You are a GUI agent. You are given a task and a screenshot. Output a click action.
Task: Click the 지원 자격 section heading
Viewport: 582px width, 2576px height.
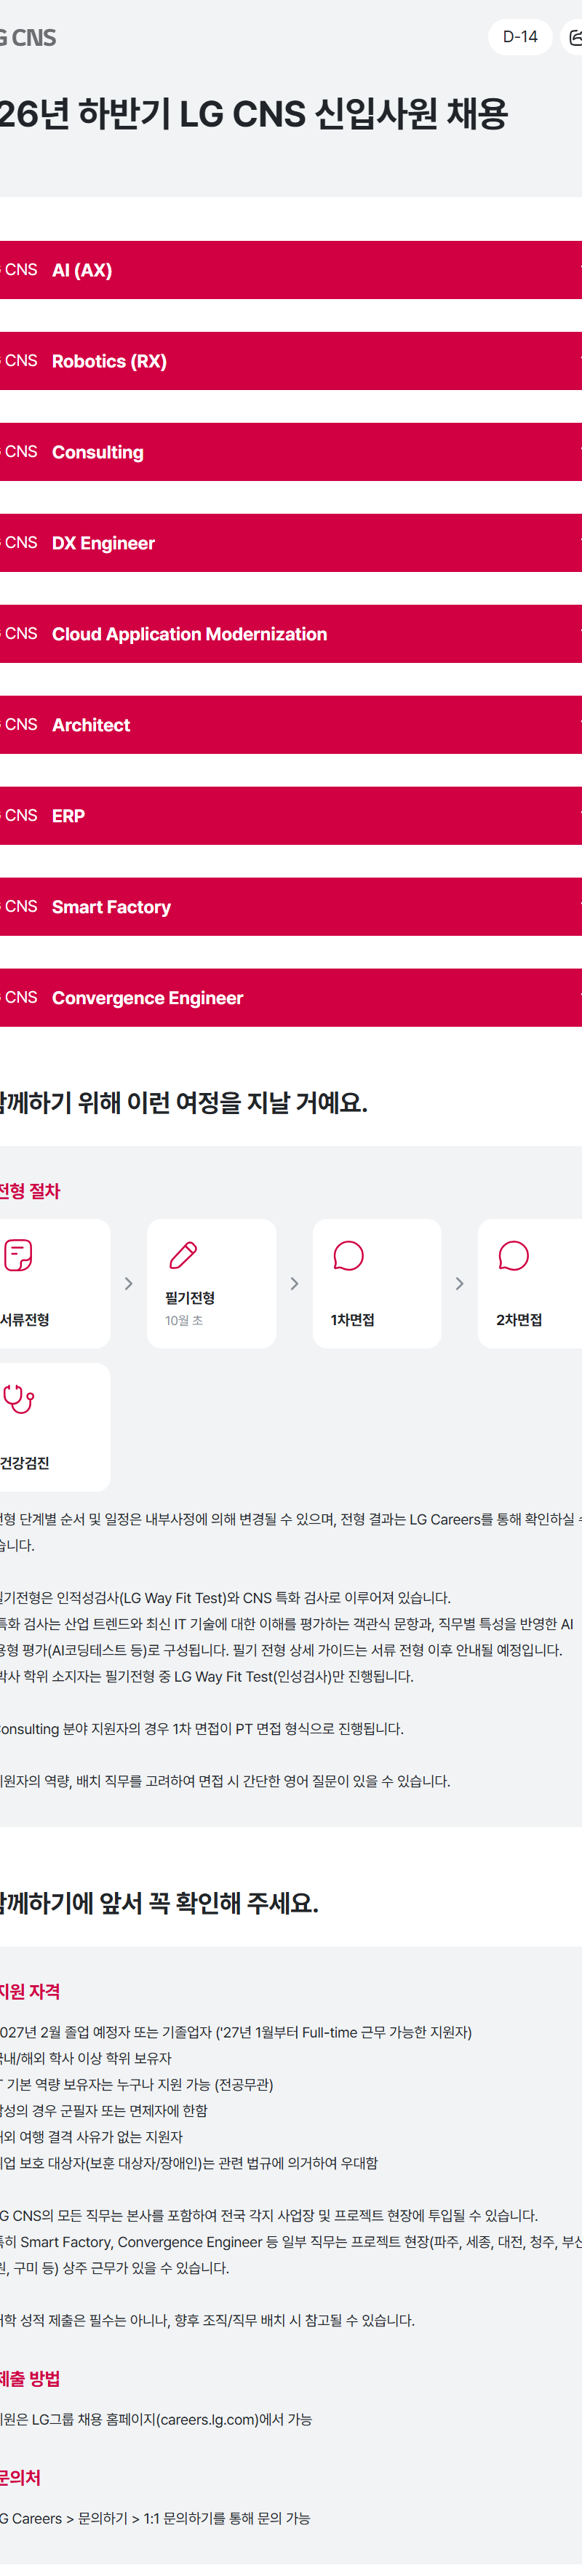tap(30, 1991)
